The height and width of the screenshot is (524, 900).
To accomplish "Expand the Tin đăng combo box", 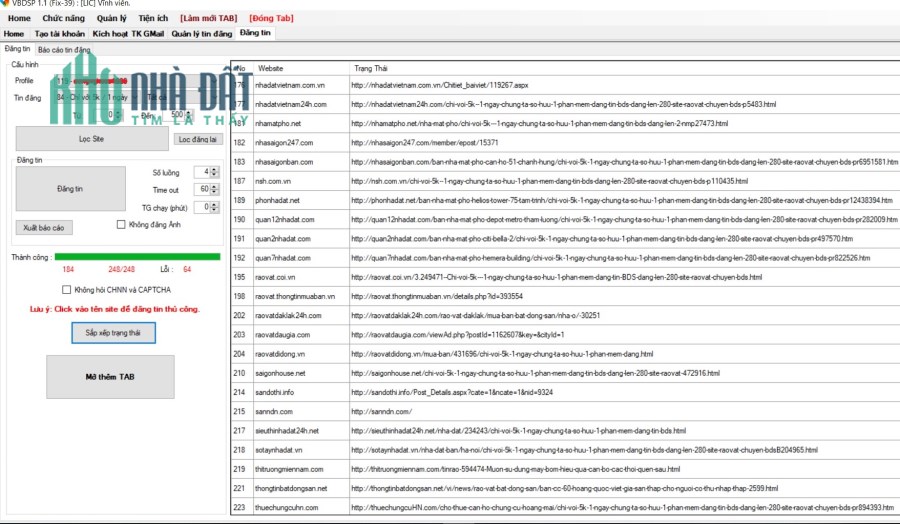I will coord(95,98).
